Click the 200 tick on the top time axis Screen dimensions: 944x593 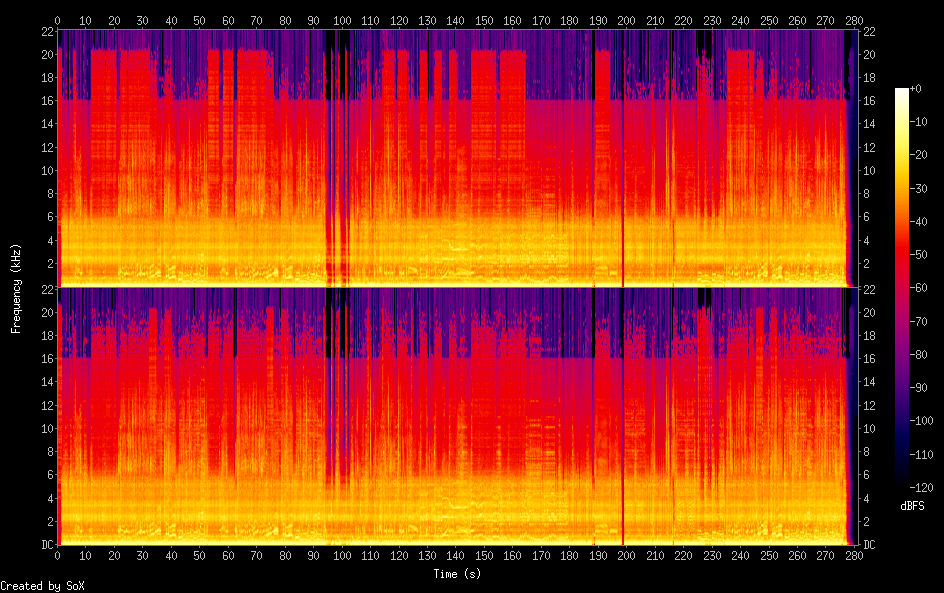coord(627,19)
